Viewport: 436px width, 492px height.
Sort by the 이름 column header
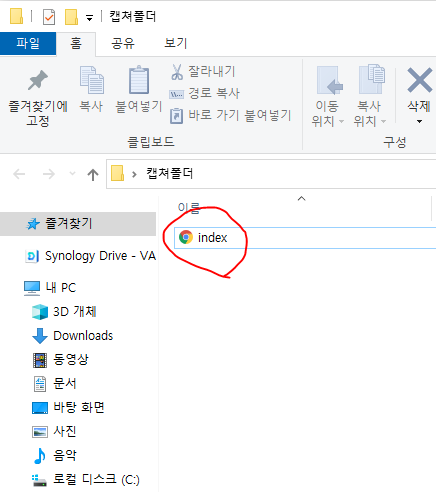point(189,207)
